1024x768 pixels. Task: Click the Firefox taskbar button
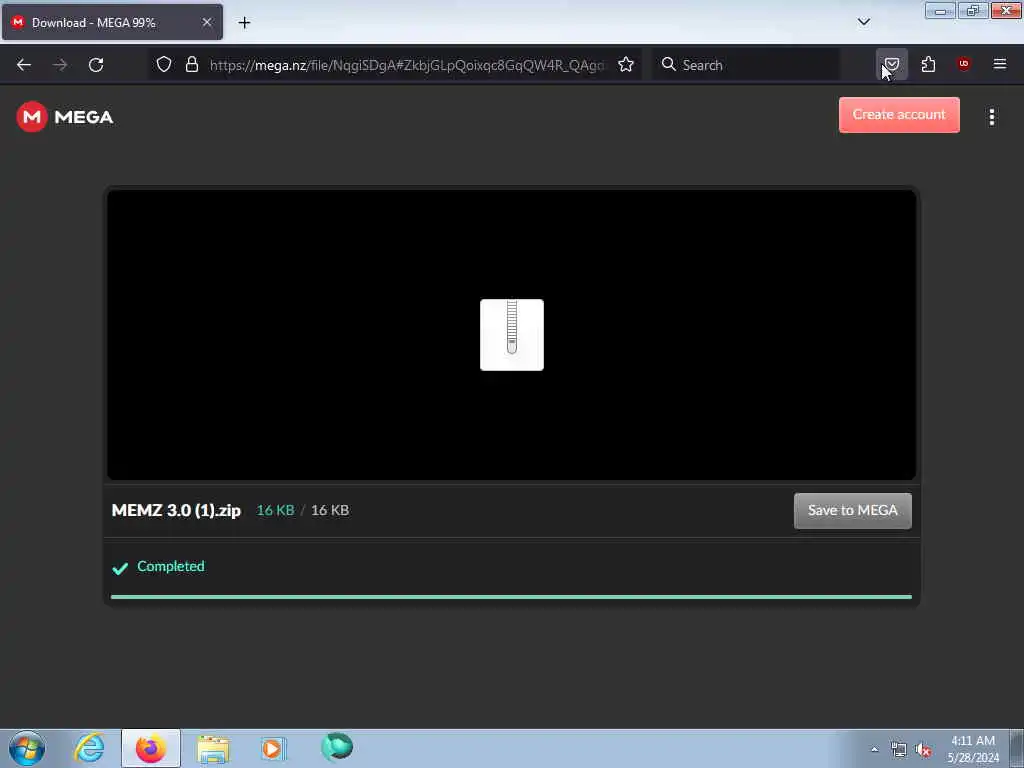(151, 748)
